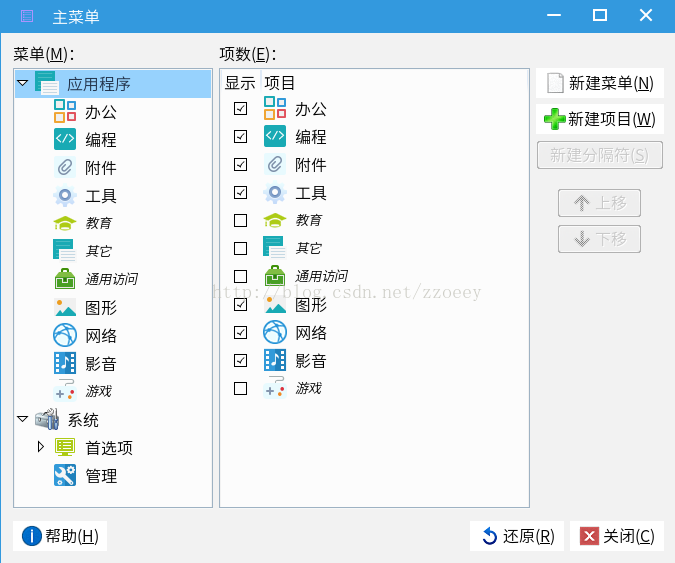Click the 教育 graduation cap icon in the left tree
This screenshot has width=675, height=563.
pos(65,223)
